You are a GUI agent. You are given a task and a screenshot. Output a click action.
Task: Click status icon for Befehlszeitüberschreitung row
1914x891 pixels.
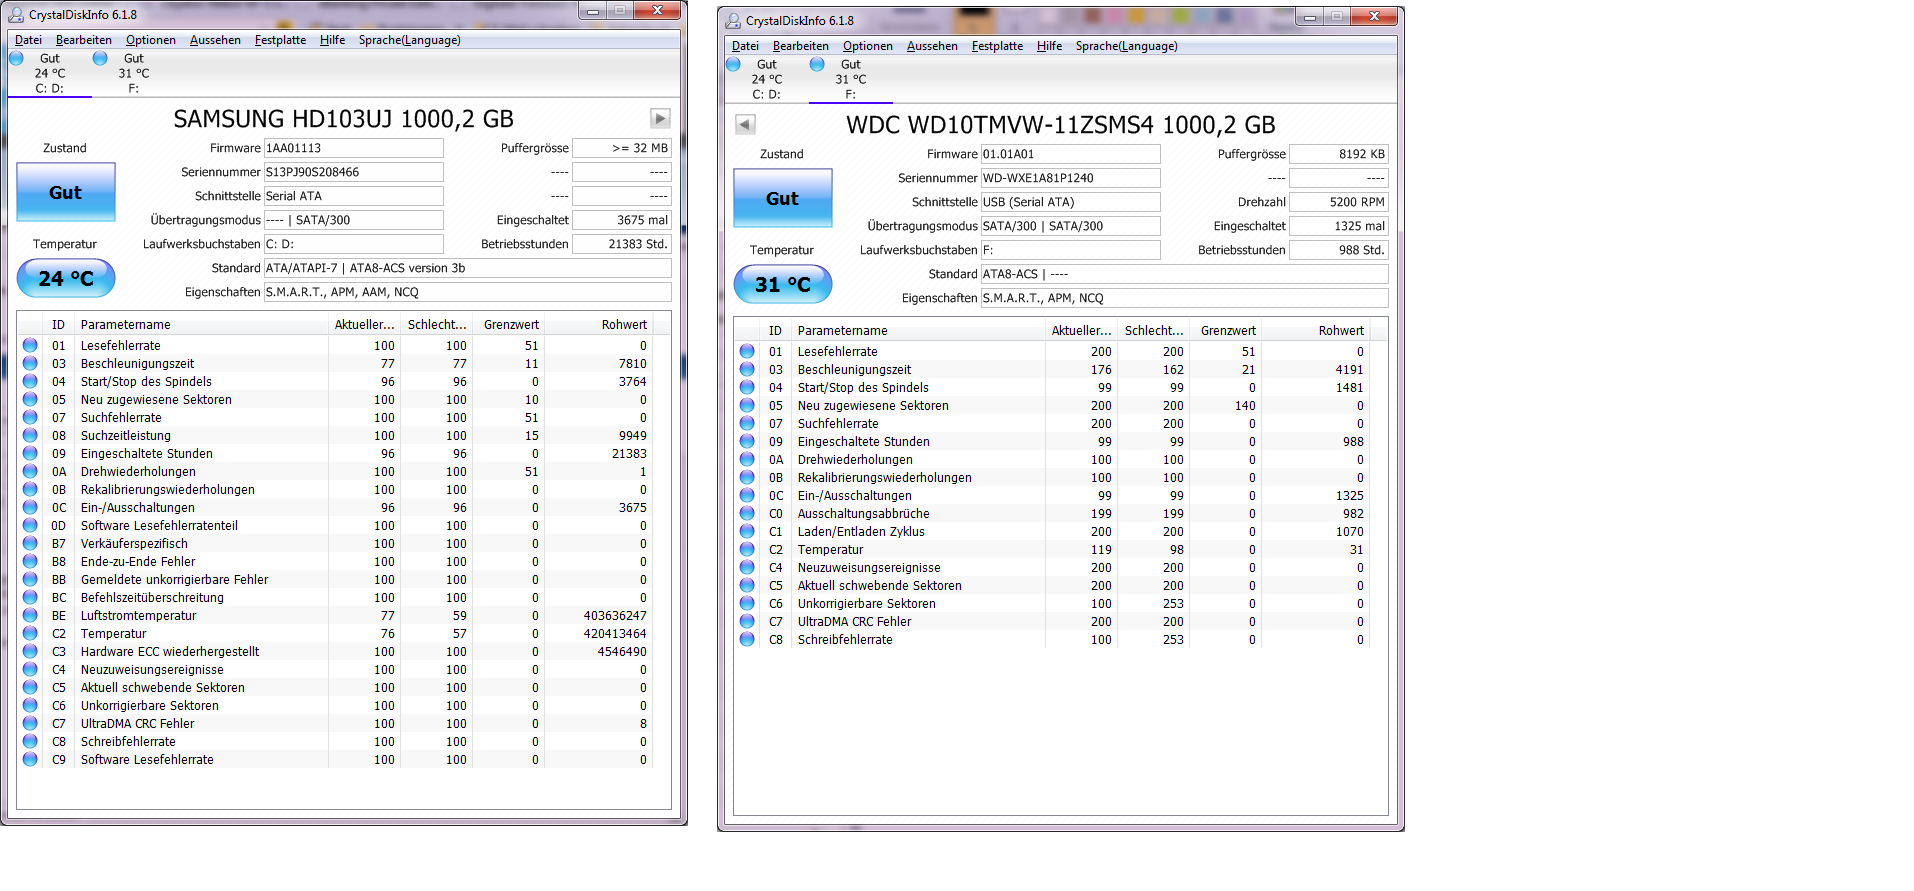point(30,597)
